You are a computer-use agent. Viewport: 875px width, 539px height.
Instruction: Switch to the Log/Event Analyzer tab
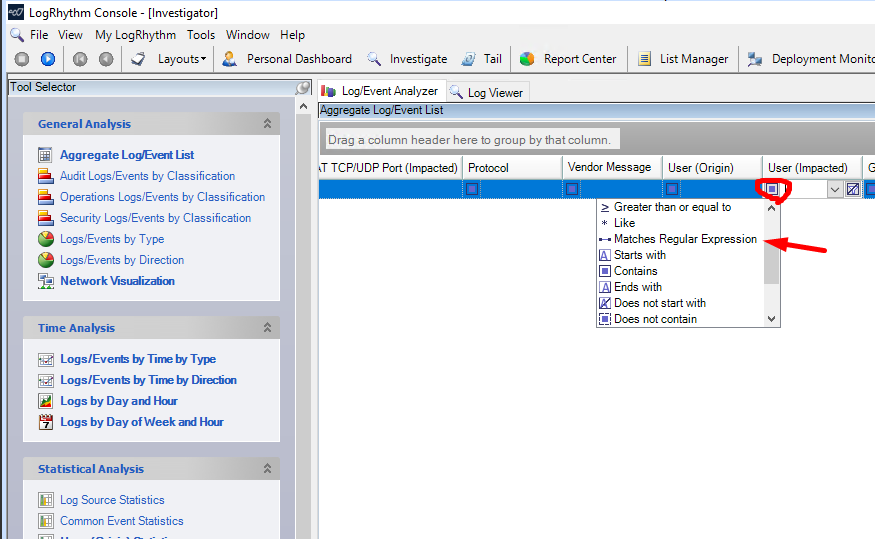(x=382, y=91)
